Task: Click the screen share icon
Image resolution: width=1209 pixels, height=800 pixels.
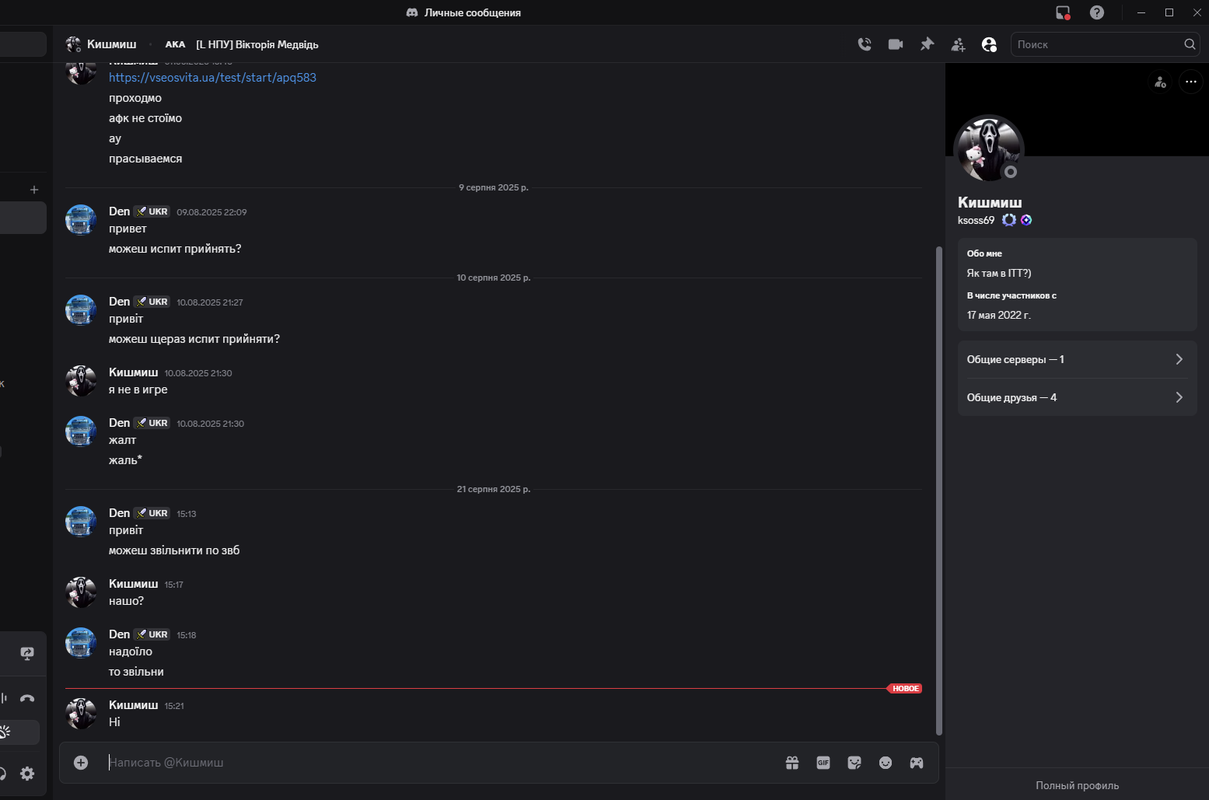Action: click(x=27, y=653)
